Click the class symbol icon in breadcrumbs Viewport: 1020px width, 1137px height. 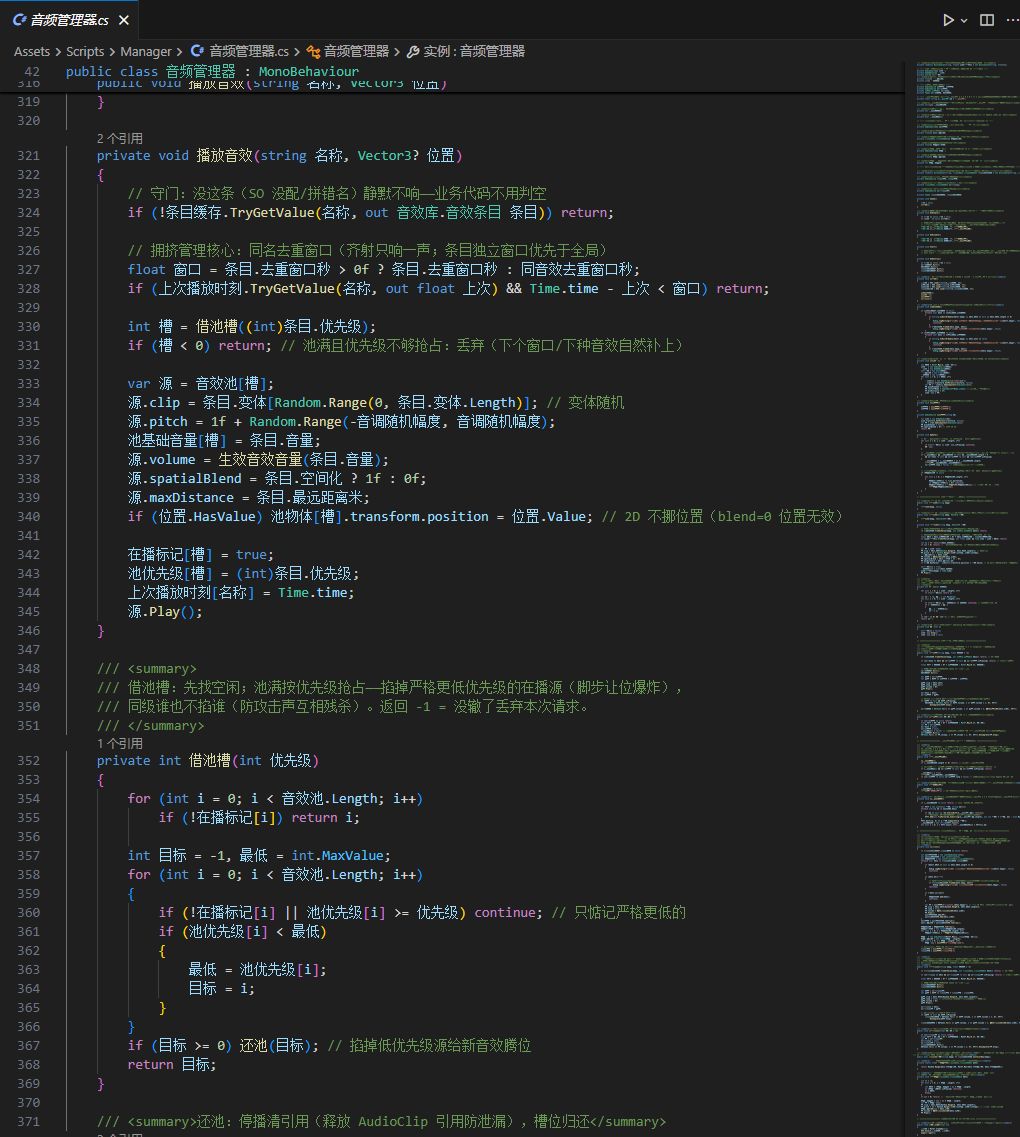coord(313,51)
